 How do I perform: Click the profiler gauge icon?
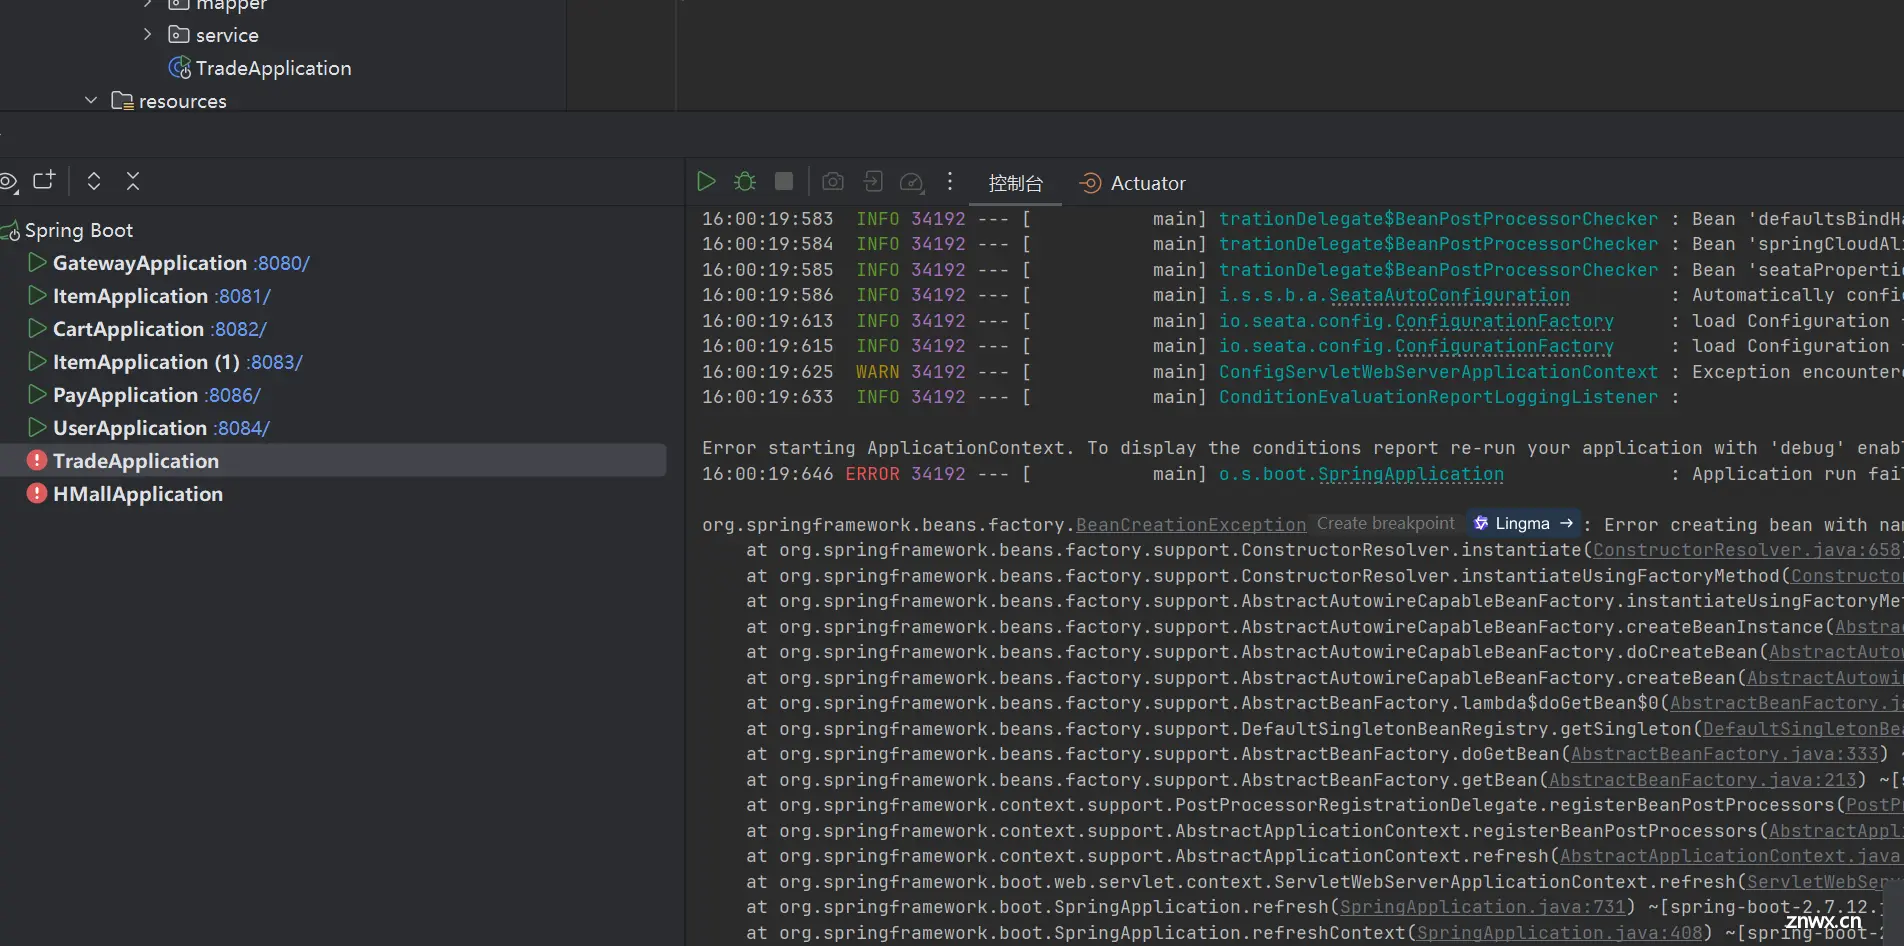pos(911,182)
